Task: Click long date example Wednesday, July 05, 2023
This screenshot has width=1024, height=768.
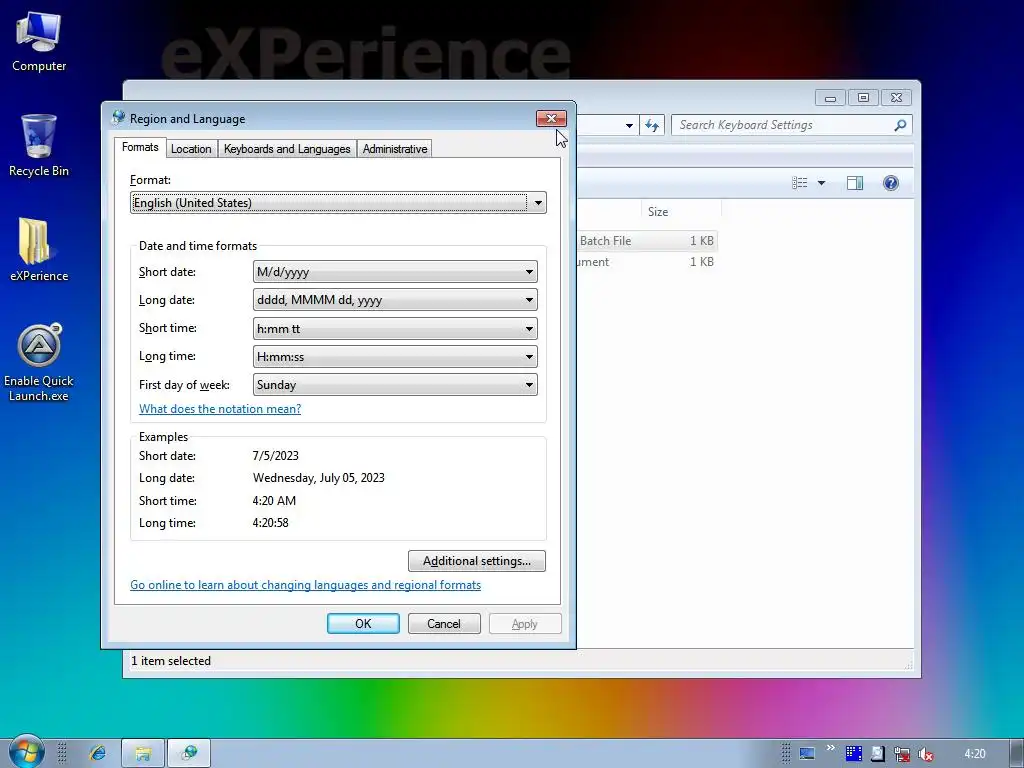Action: [x=319, y=478]
